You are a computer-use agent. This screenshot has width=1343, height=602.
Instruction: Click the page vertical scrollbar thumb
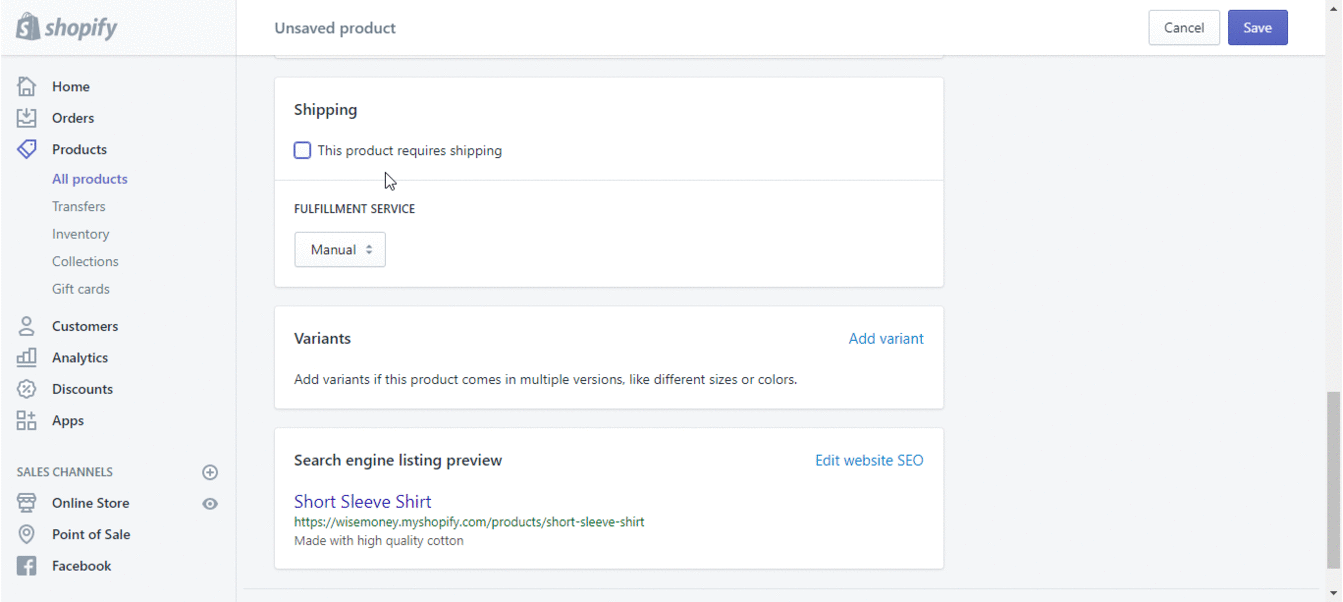pos(1333,480)
